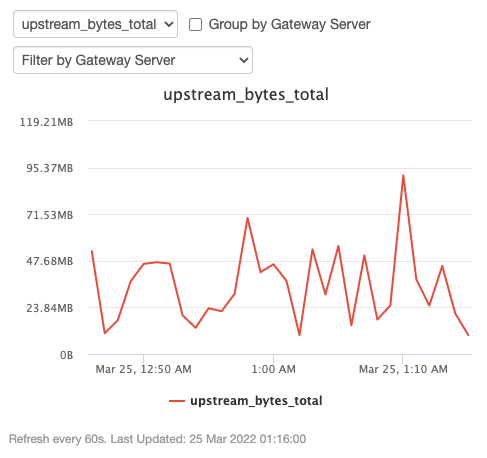Click the 0B axis label

tap(66, 355)
